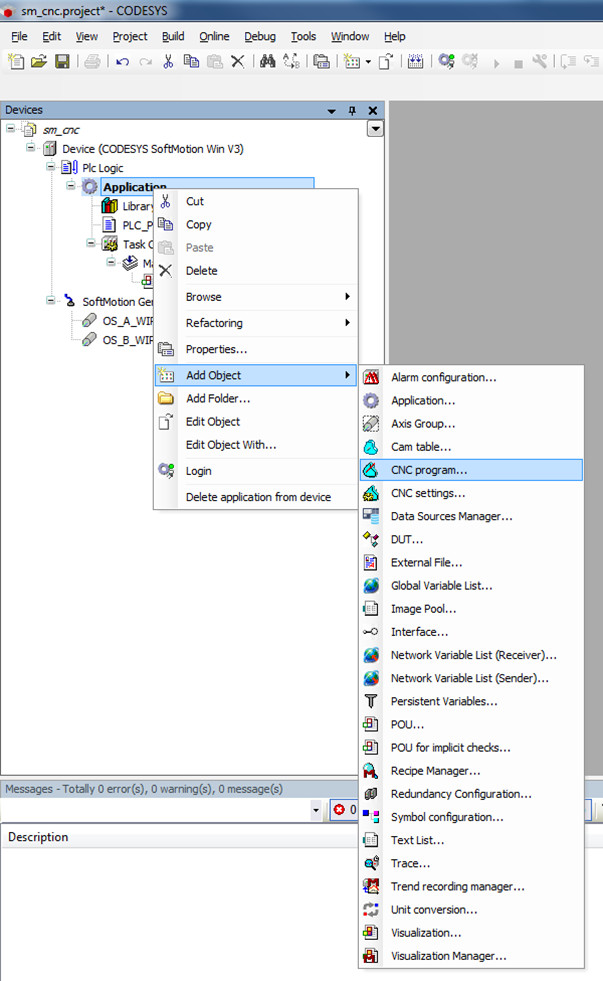
Task: Click the Login gear toolbar icon
Action: point(446,61)
